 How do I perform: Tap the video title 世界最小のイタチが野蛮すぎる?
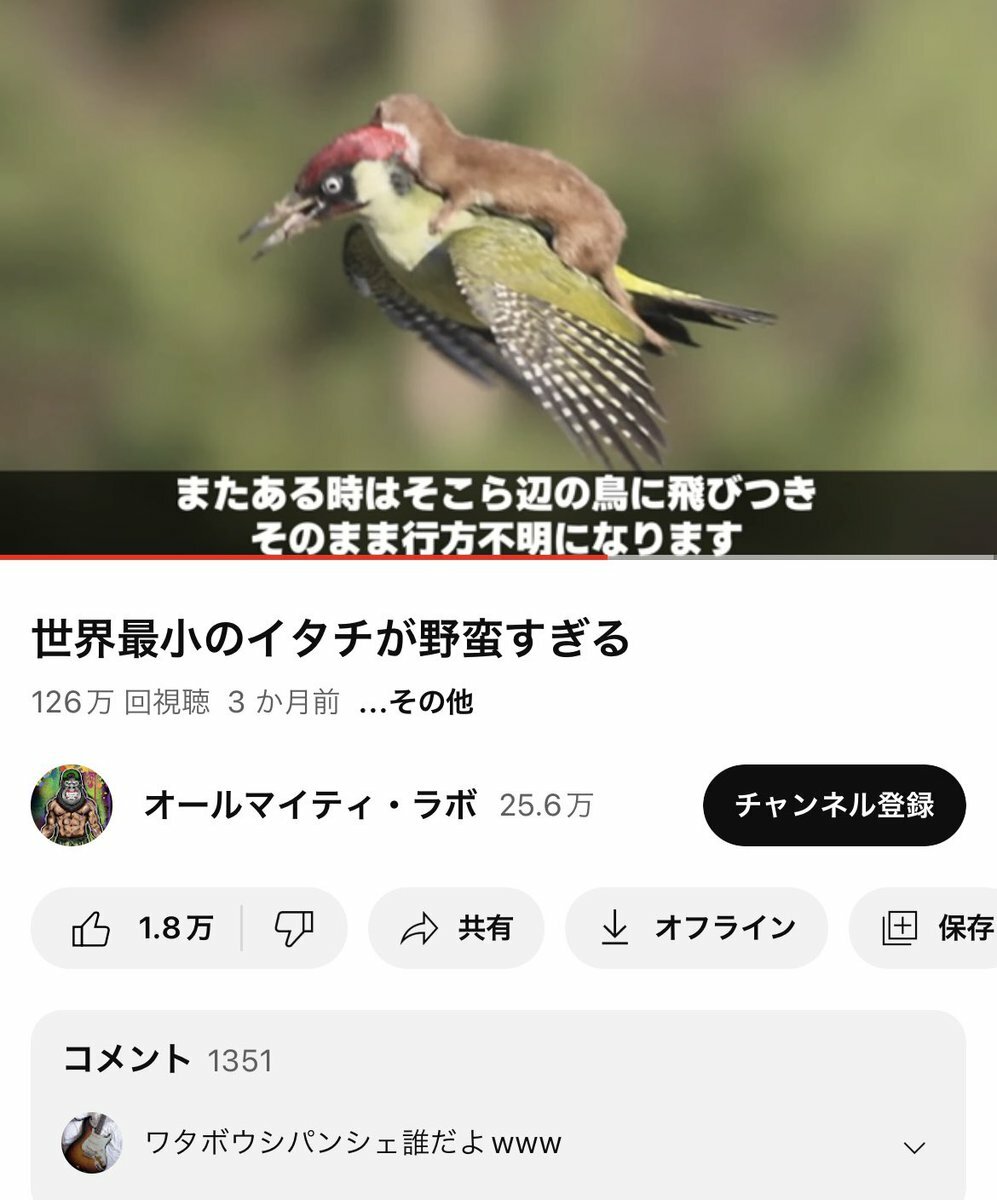point(331,640)
